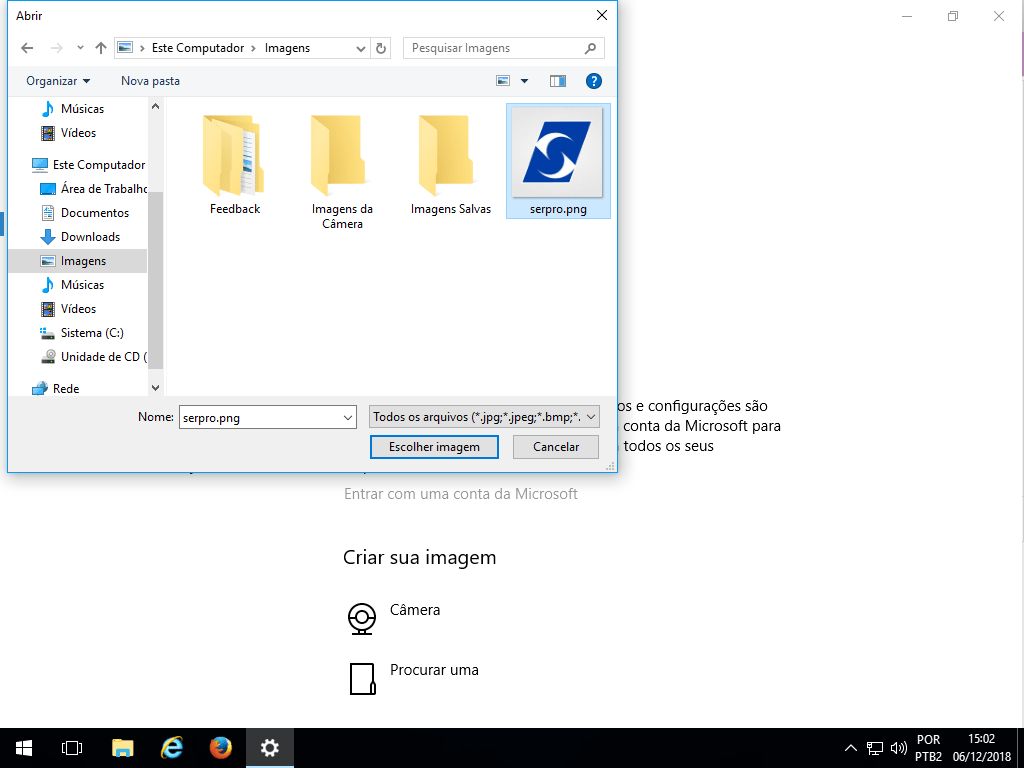Expand the Nome filename dropdown arrow
1024x768 pixels.
(348, 418)
